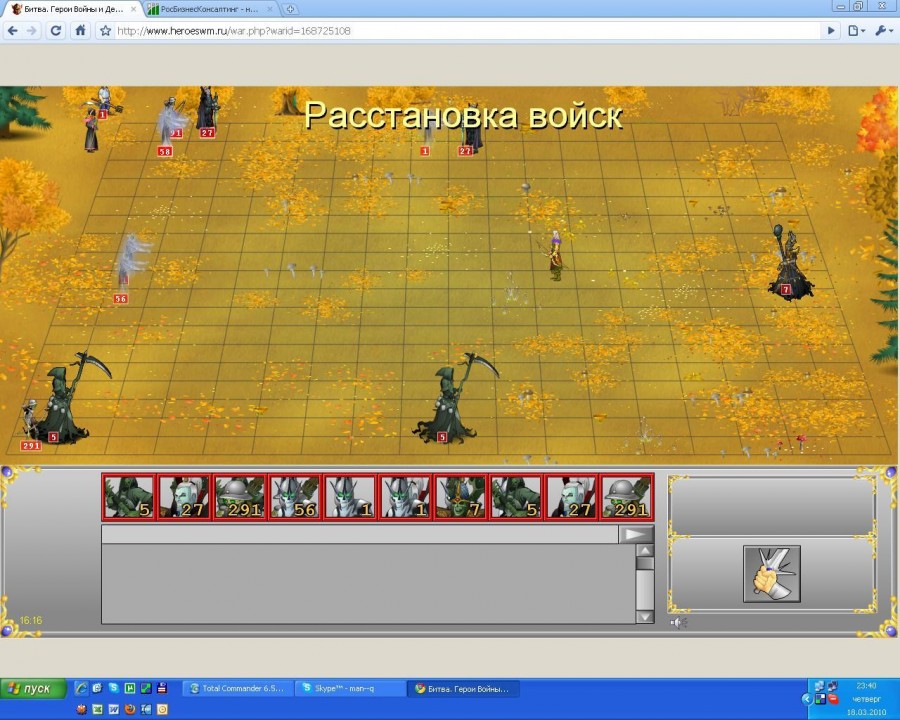Select first vampire portrait showing 27 in queue

184,497
